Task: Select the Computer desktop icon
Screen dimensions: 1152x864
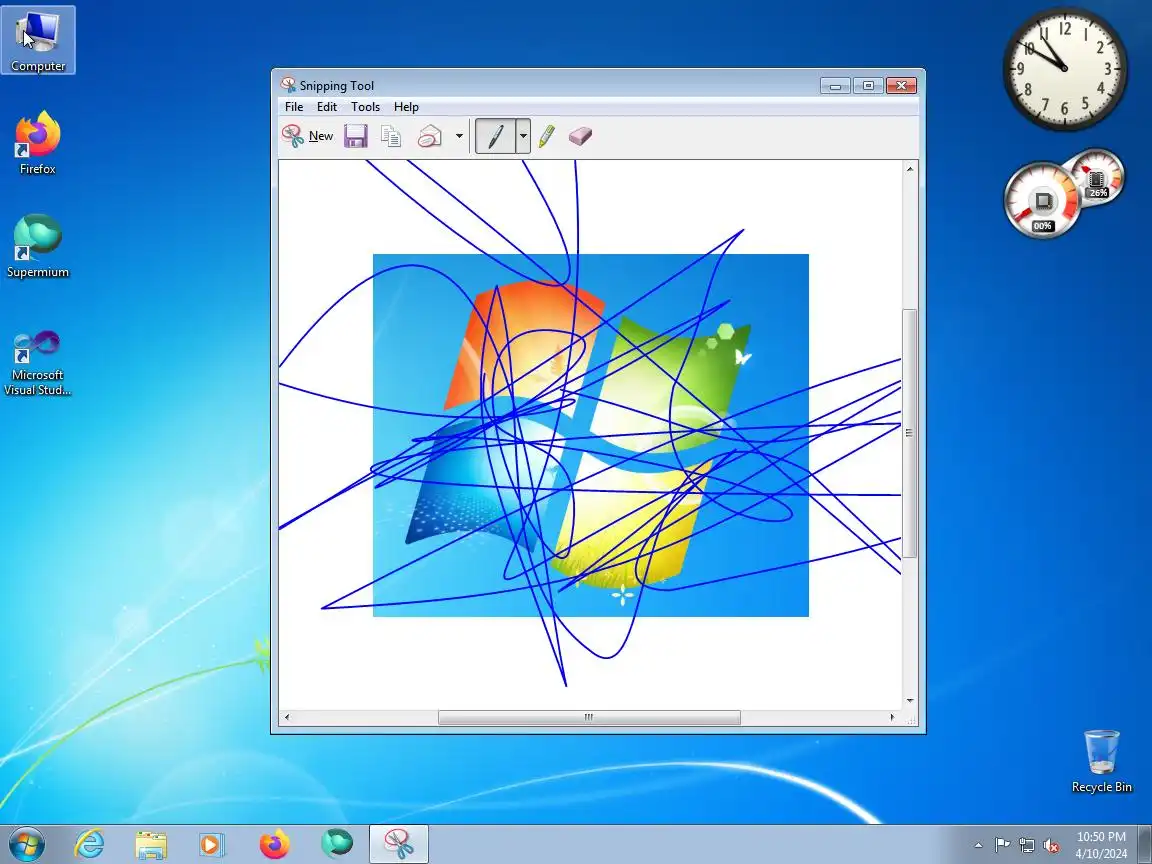Action: [38, 40]
